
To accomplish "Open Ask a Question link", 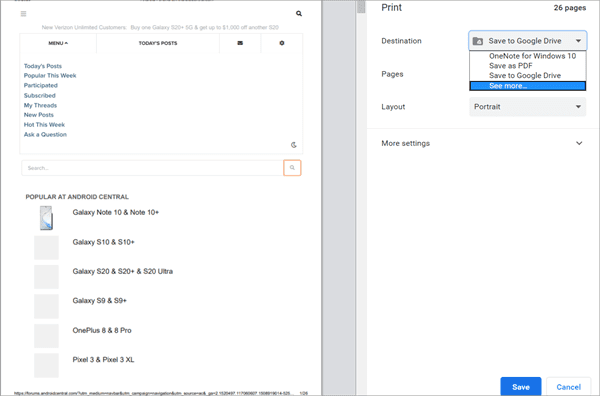I will pyautogui.click(x=45, y=135).
